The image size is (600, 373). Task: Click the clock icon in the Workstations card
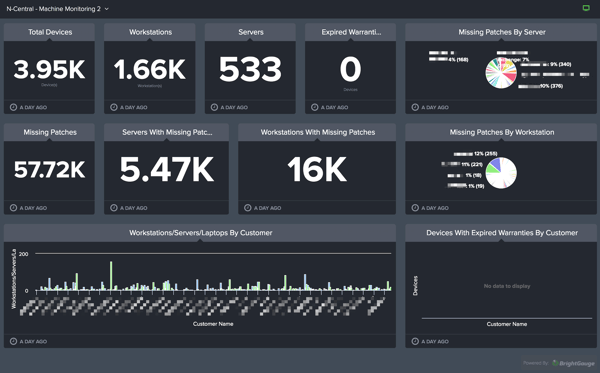click(114, 108)
